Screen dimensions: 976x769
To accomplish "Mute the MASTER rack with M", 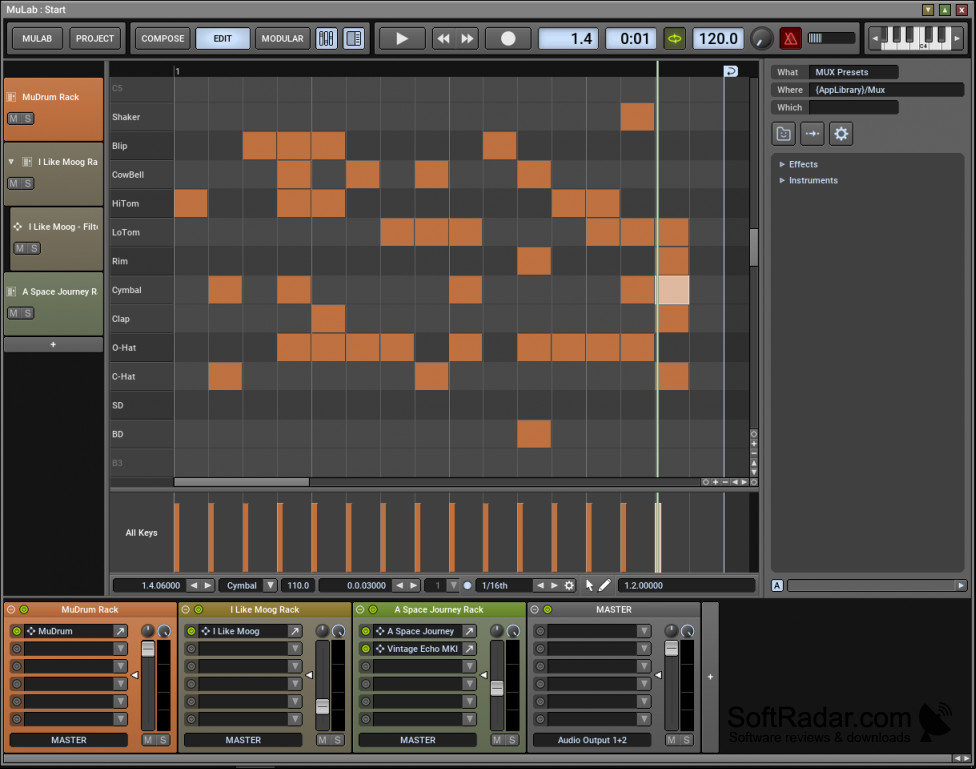I will pos(671,740).
